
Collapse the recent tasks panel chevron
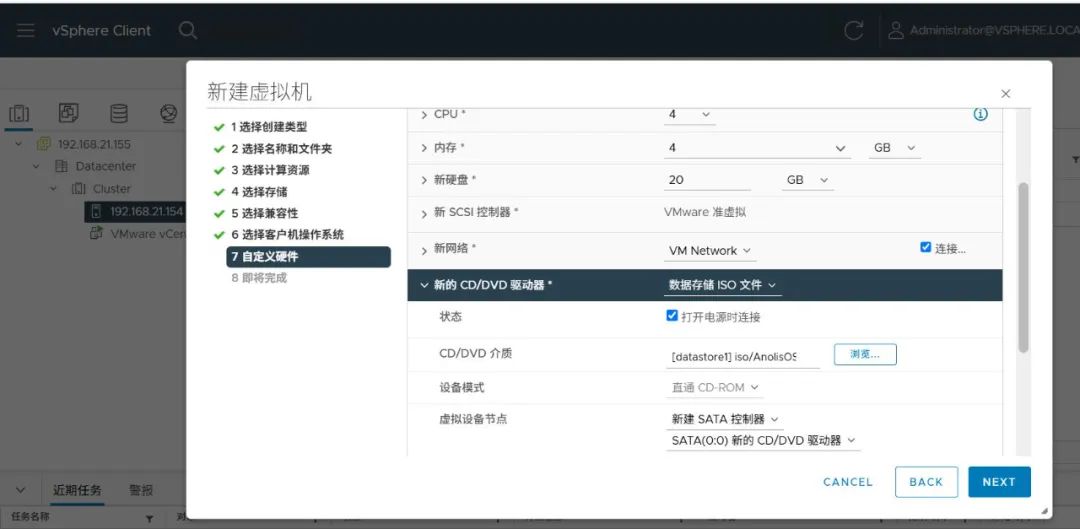pyautogui.click(x=20, y=490)
